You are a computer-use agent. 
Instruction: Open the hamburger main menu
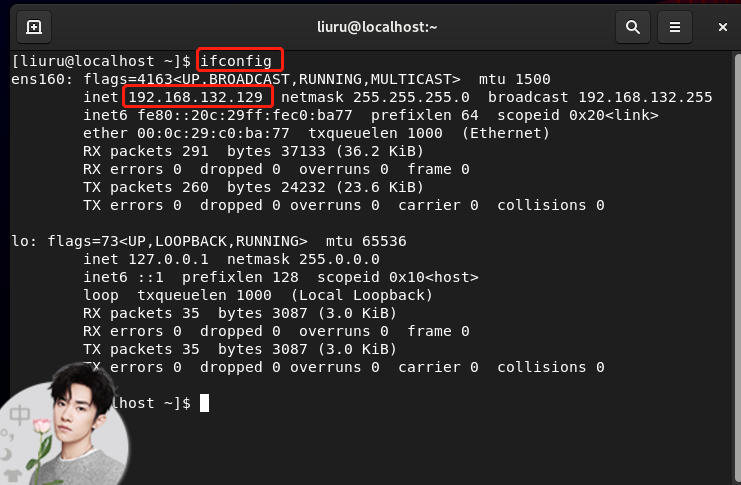pyautogui.click(x=675, y=27)
